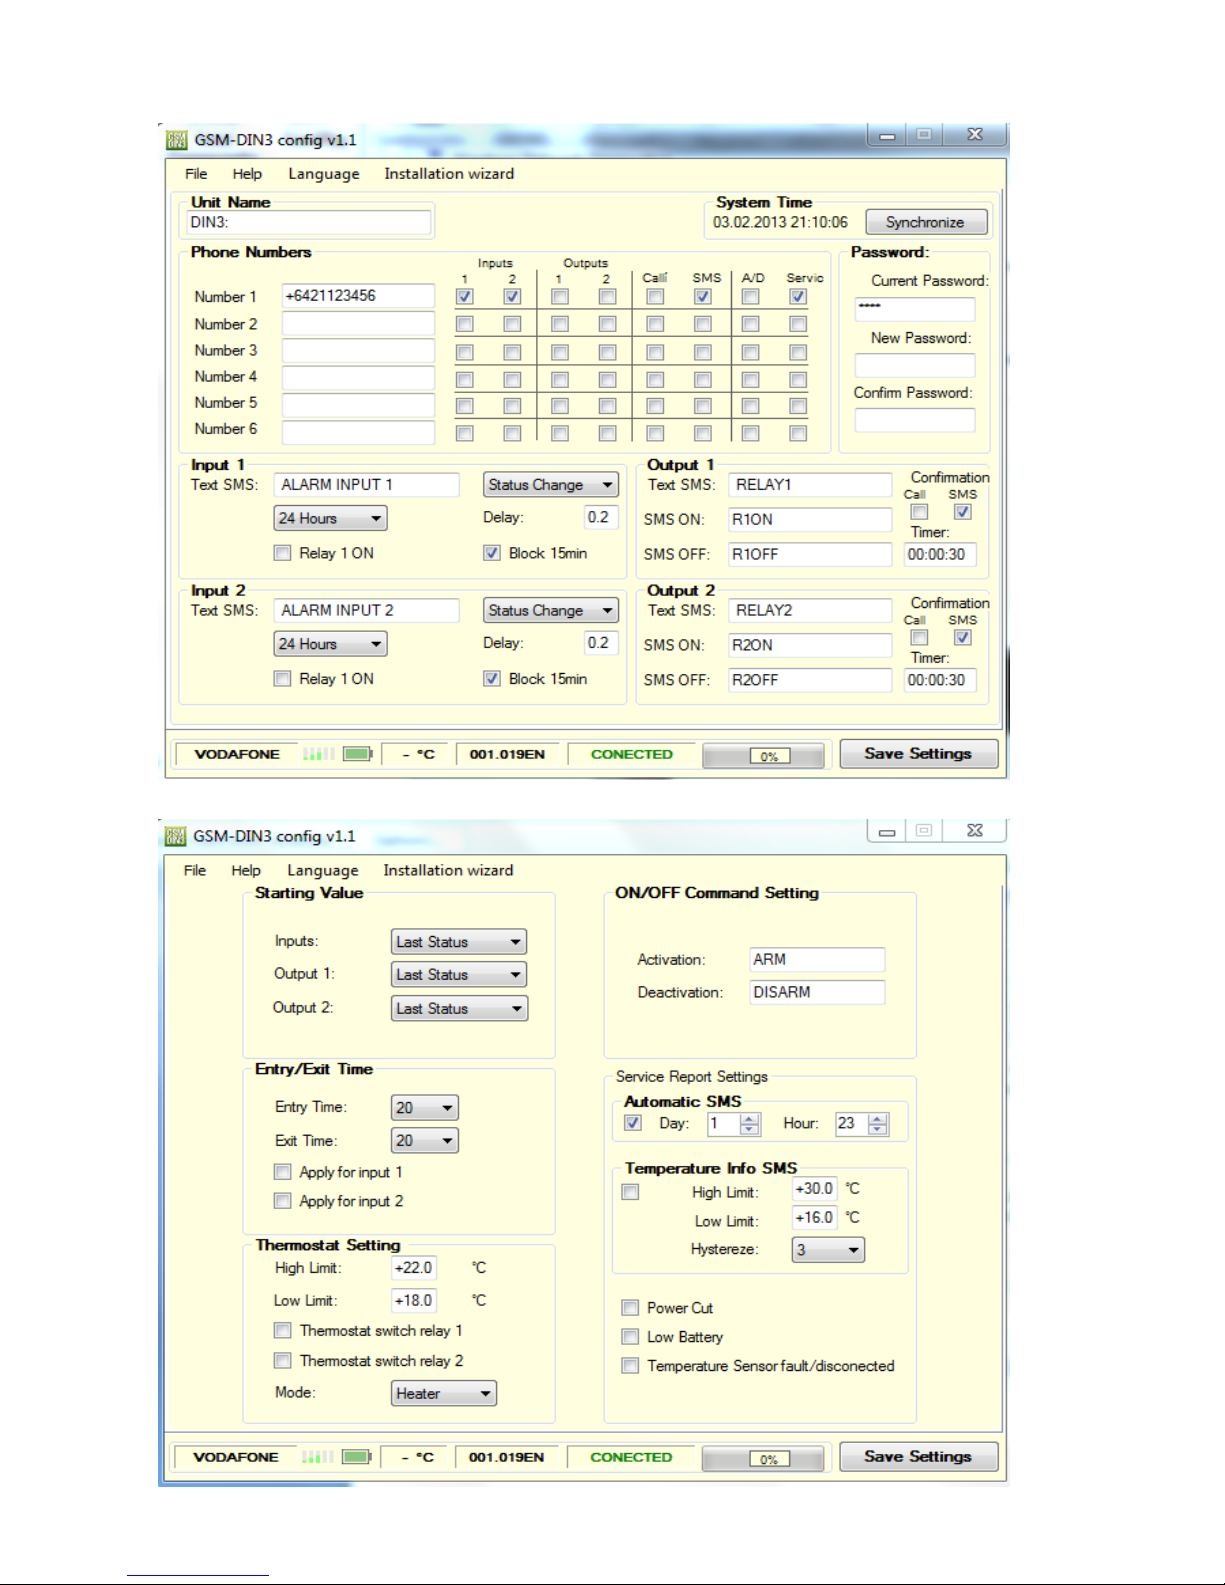Viewport: 1225px width, 1585px height.
Task: Check Relay 1 ON under Input 2
Action: pos(283,679)
